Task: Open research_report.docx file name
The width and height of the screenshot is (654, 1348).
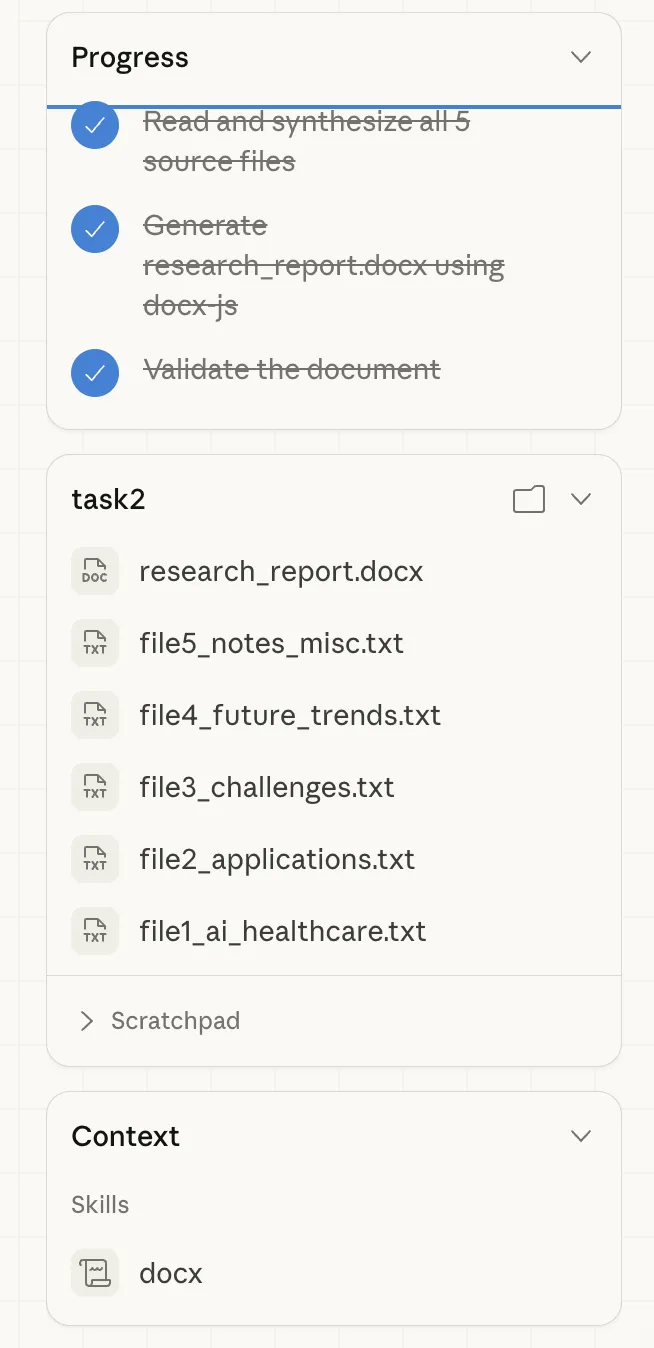Action: [281, 572]
